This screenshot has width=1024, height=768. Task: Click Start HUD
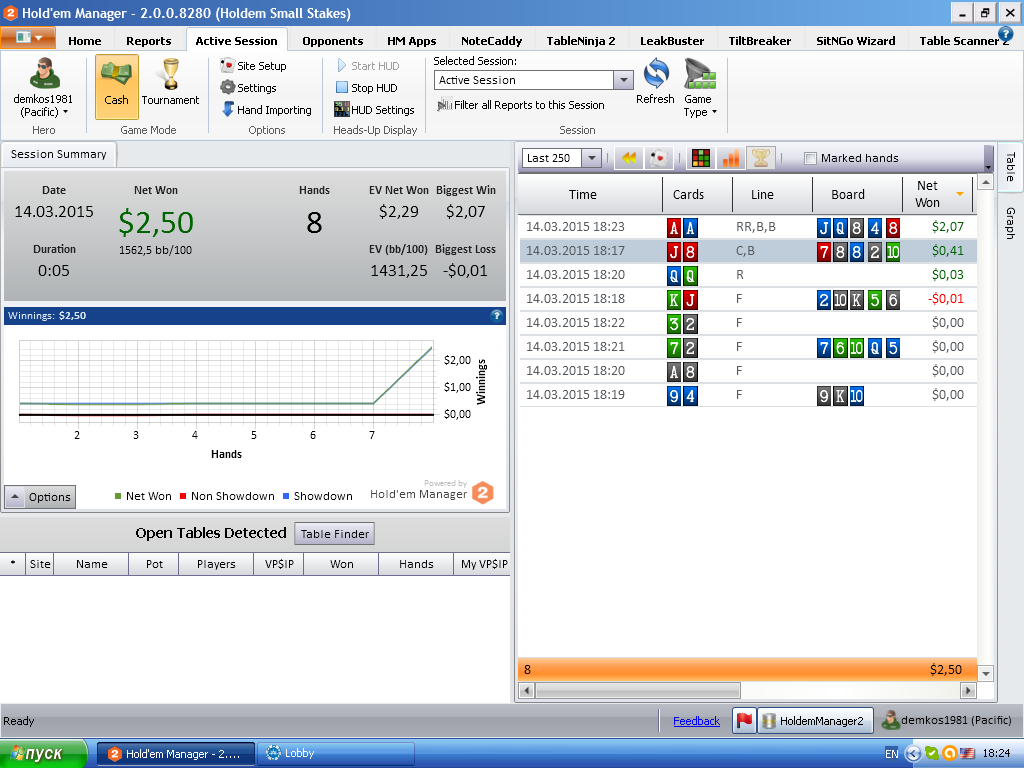368,65
